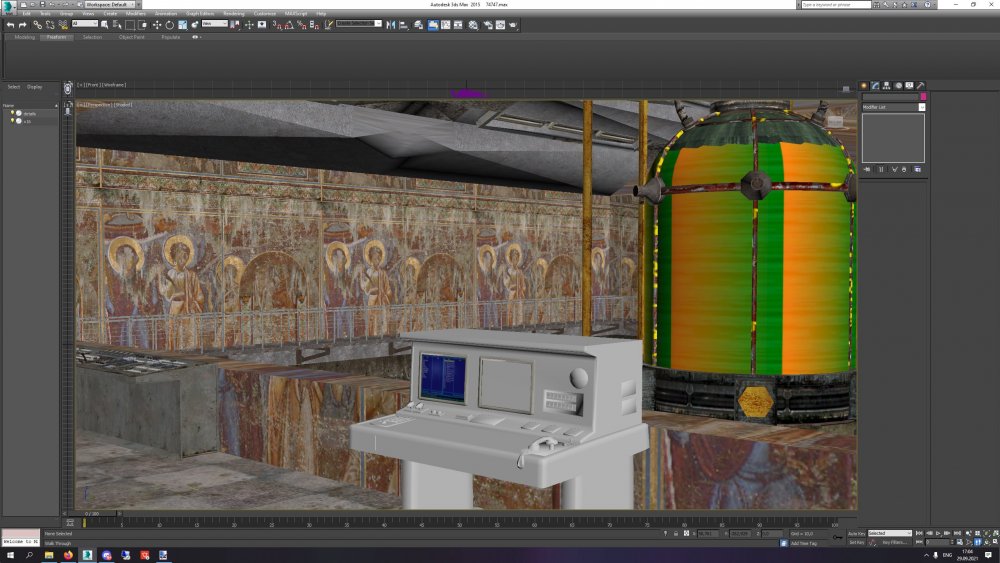Click the Select and Link tool

(37, 24)
